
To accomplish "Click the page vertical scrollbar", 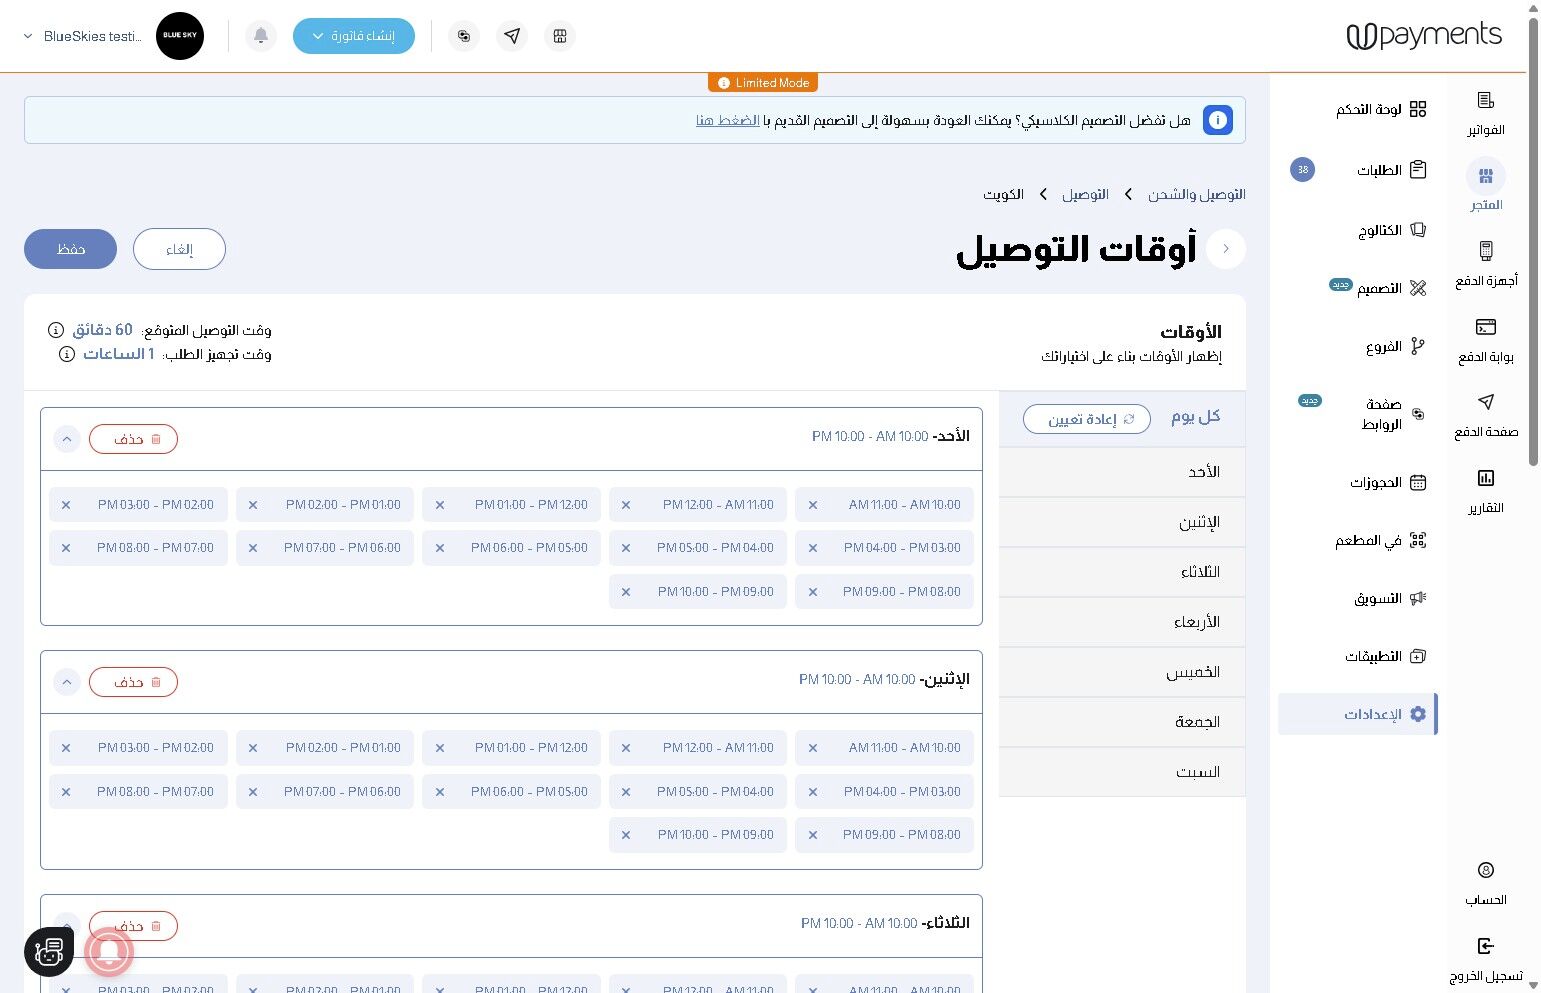I will [1534, 240].
